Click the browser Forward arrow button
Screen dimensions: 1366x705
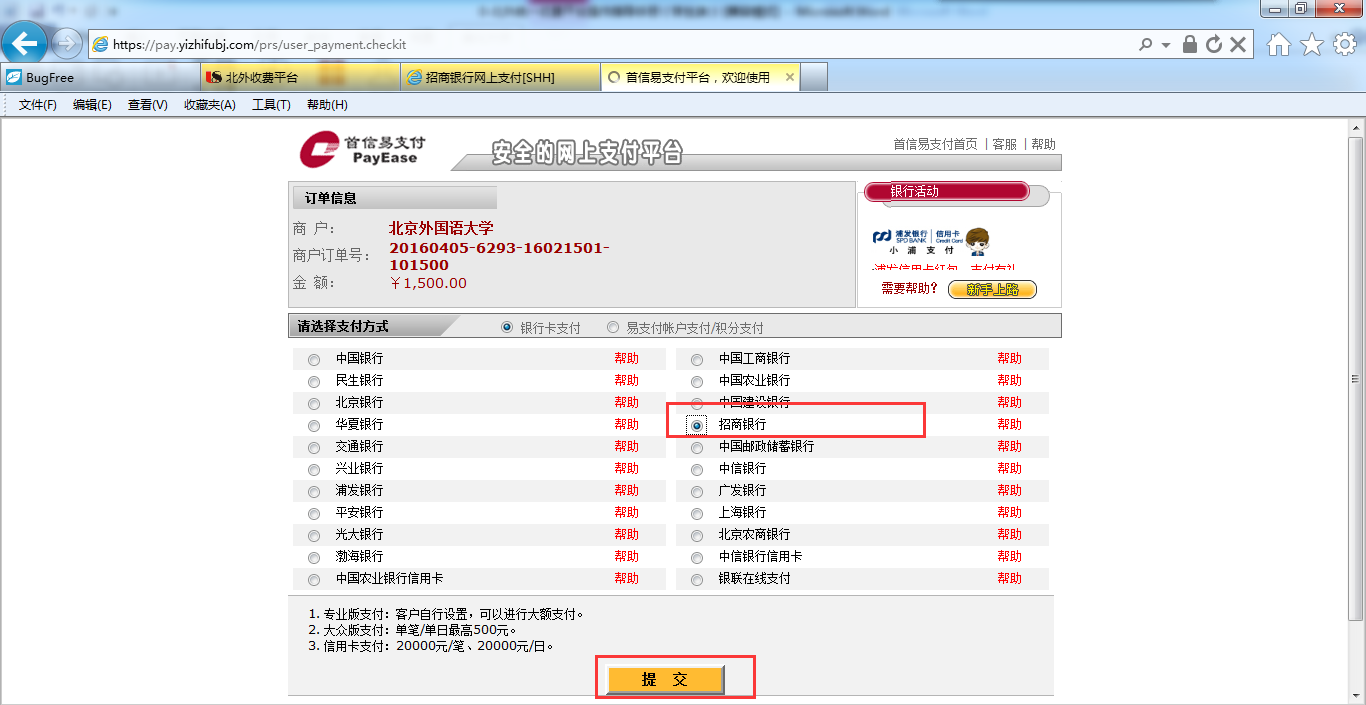click(x=67, y=43)
